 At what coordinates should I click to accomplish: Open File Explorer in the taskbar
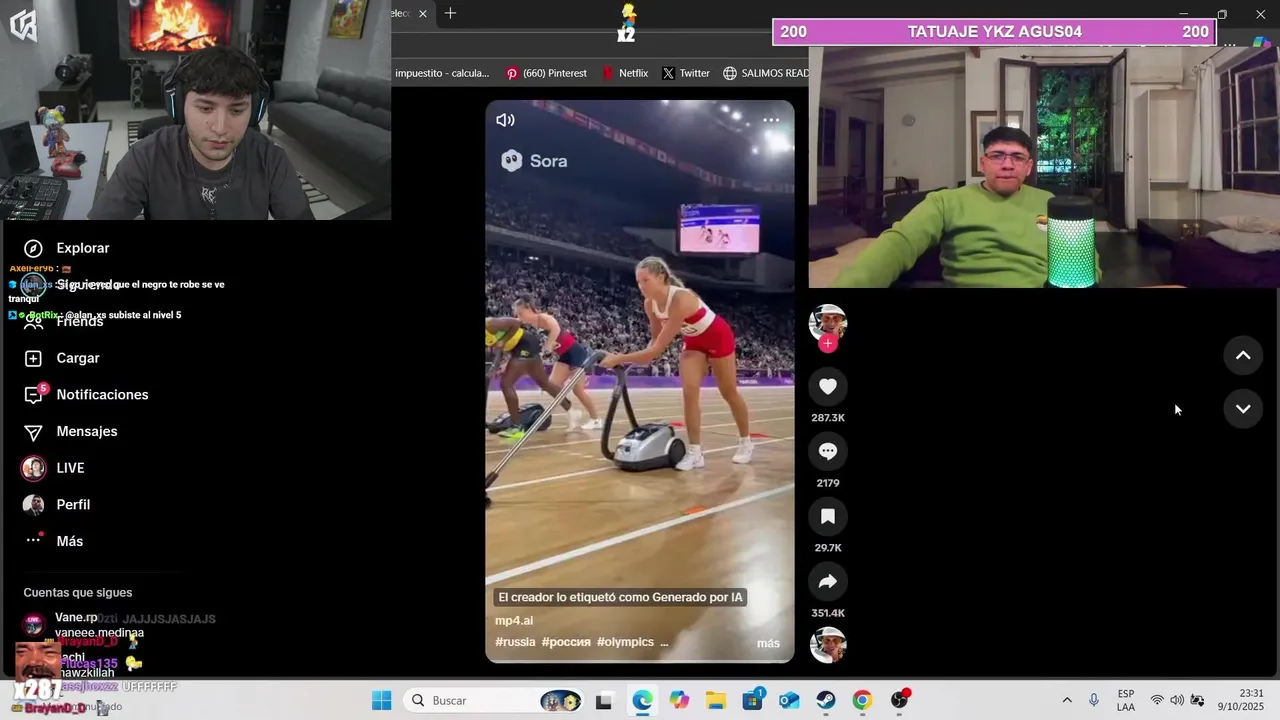pos(716,701)
